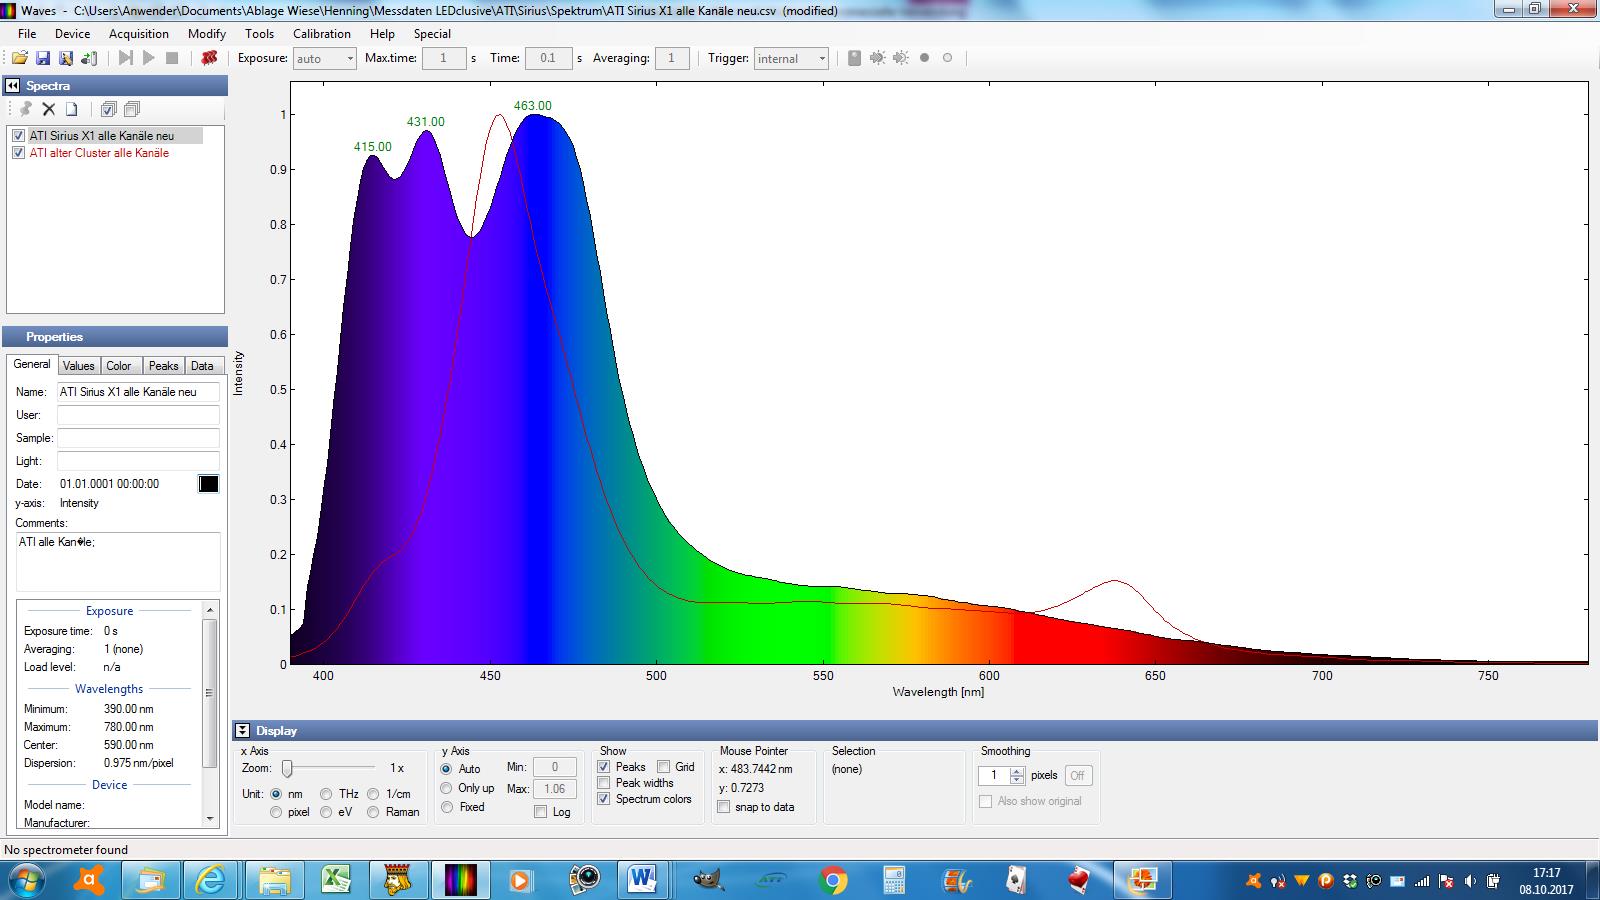Click the smoothing Off button

pyautogui.click(x=1077, y=775)
